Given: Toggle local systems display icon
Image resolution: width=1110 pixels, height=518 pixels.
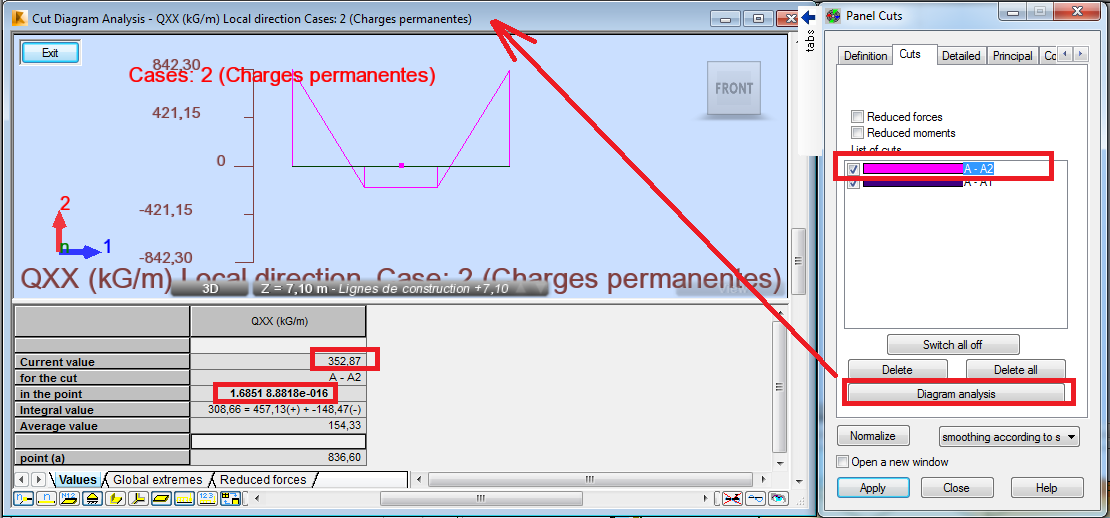Looking at the screenshot, I should point(139,498).
